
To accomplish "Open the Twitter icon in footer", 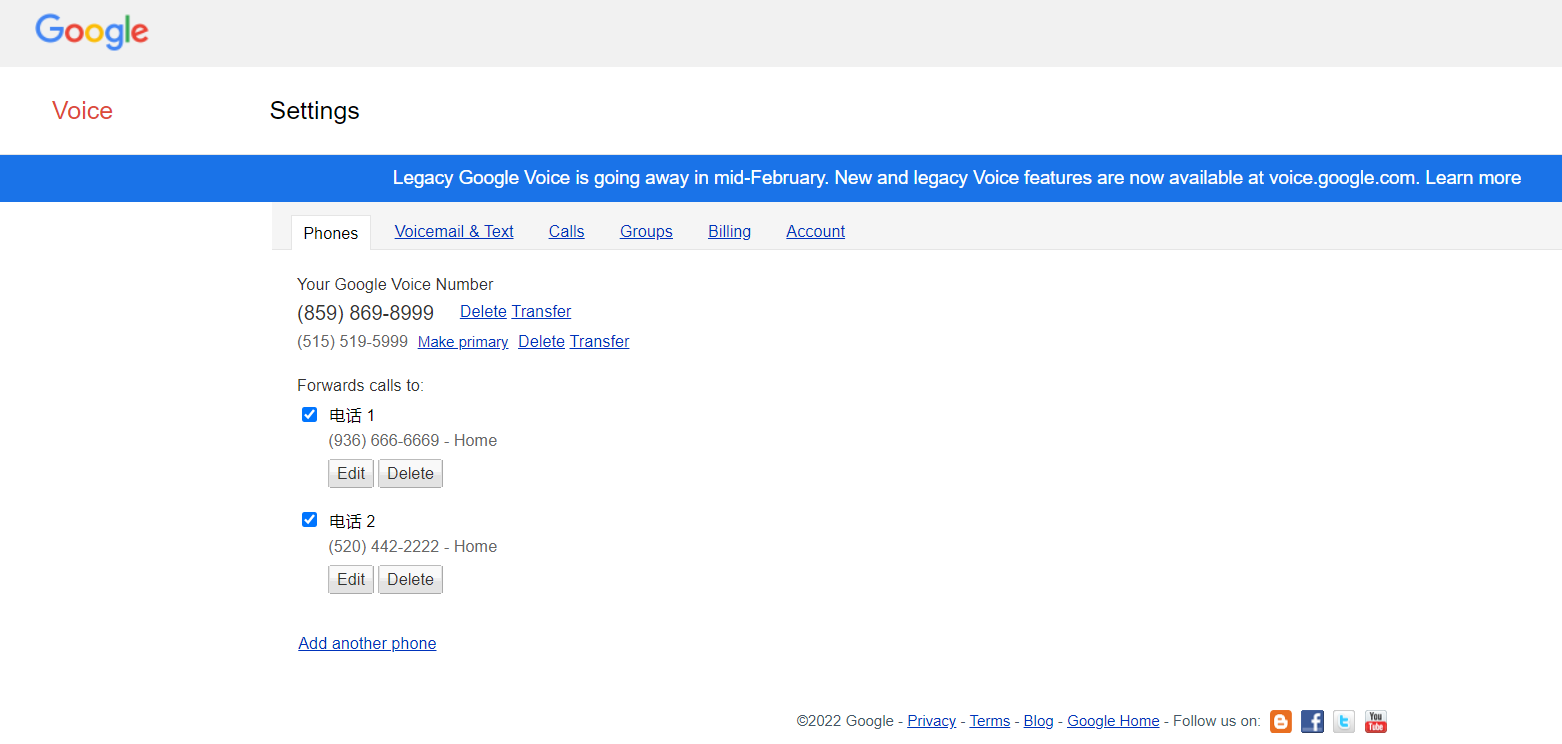I will (1344, 721).
